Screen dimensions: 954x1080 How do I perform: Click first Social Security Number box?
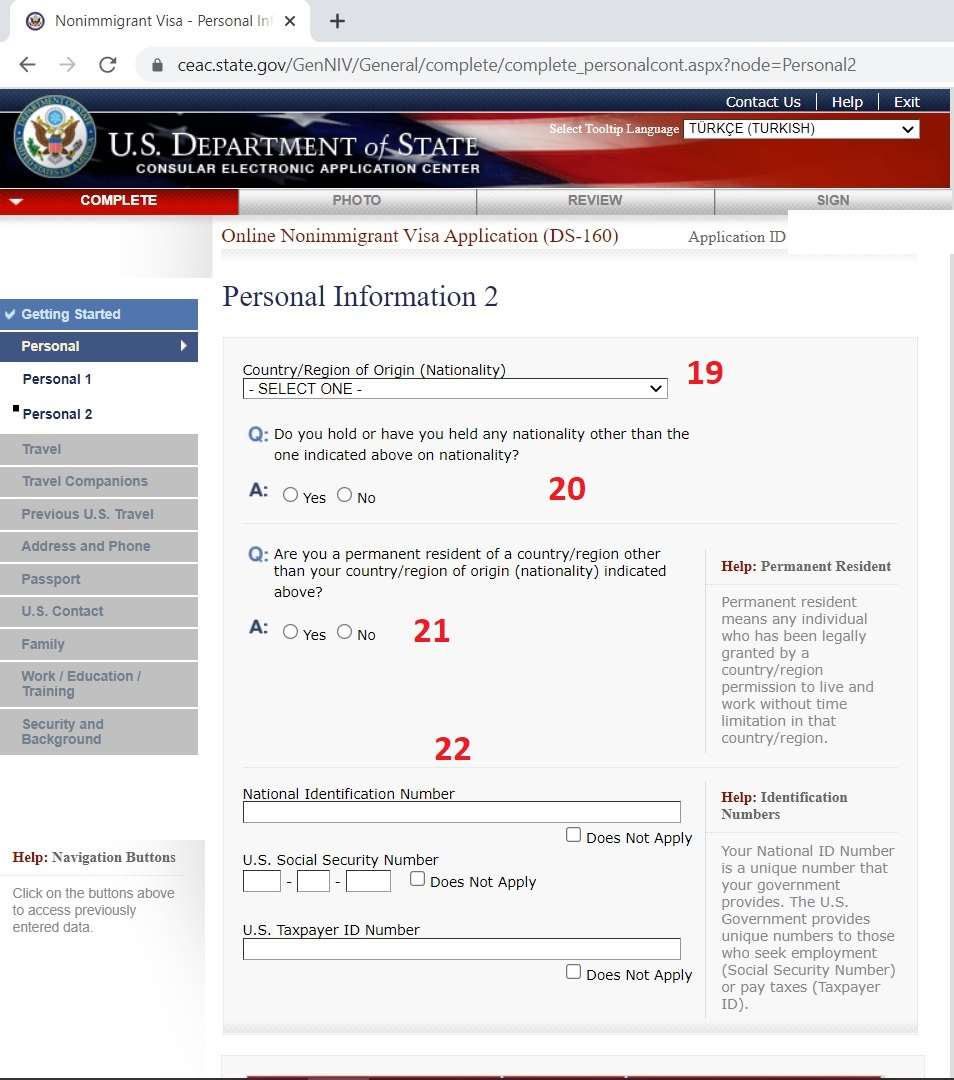tap(262, 881)
